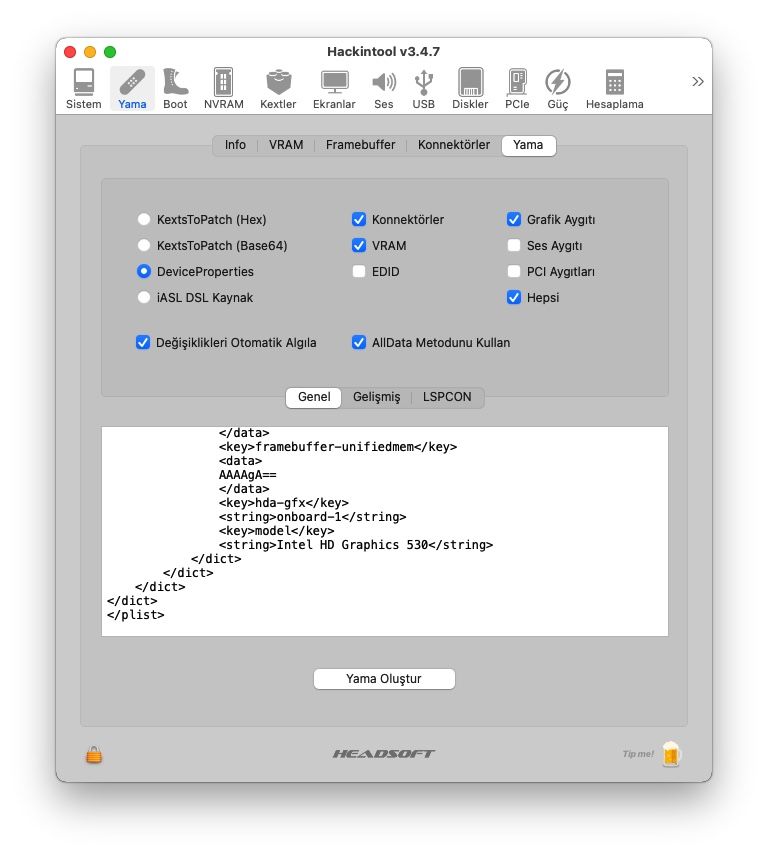768x856 pixels.
Task: Open the Sistem toolbar section
Action: click(84, 88)
